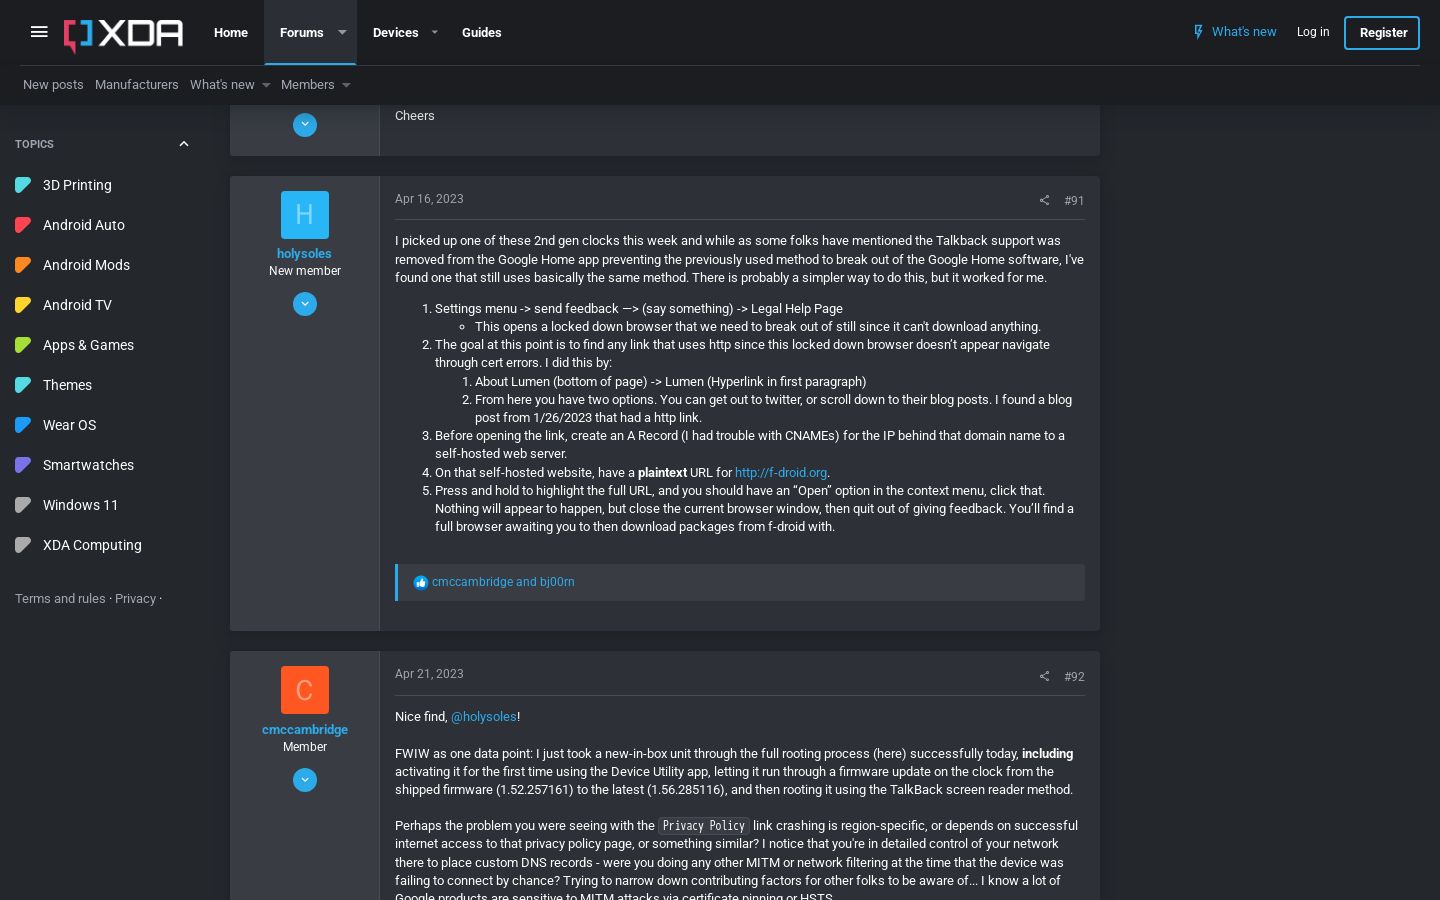Open the Themes topic
This screenshot has height=900, width=1440.
point(67,385)
